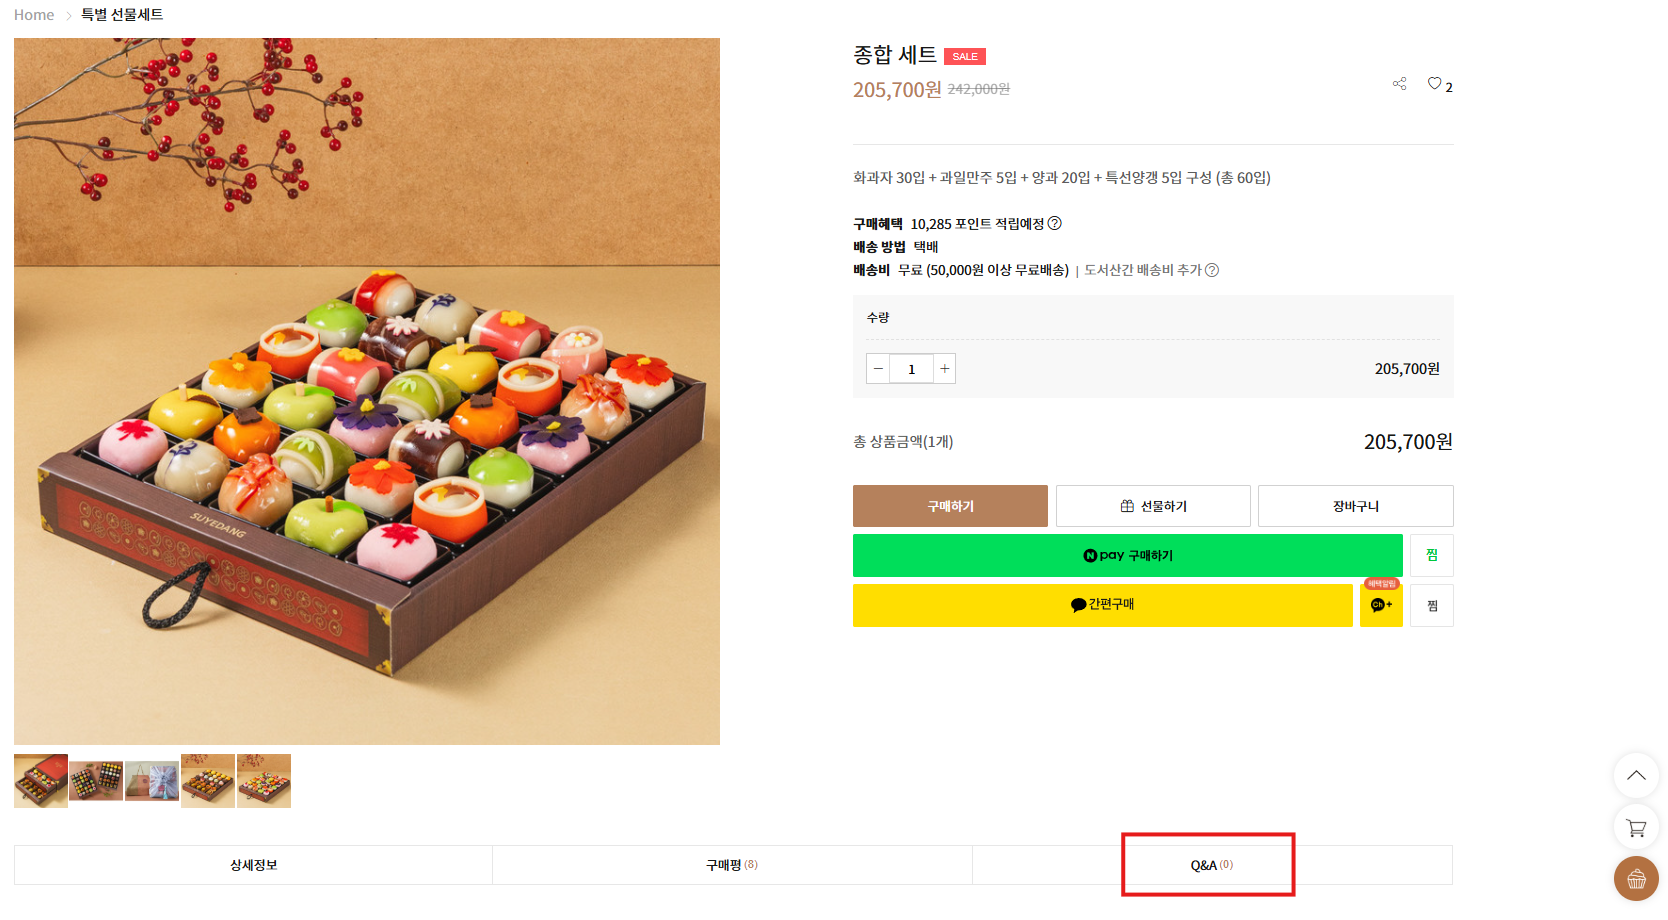The image size is (1668, 920).
Task: Click the brown basket floating icon
Action: (x=1636, y=879)
